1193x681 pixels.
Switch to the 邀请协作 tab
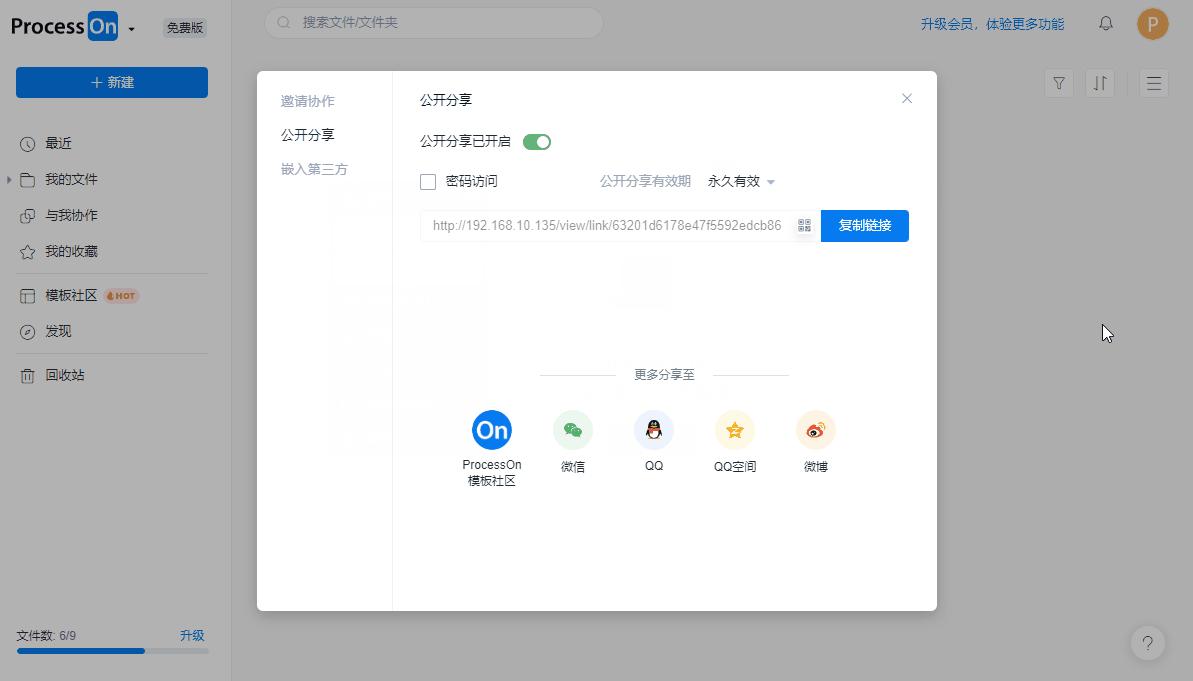pyautogui.click(x=309, y=100)
